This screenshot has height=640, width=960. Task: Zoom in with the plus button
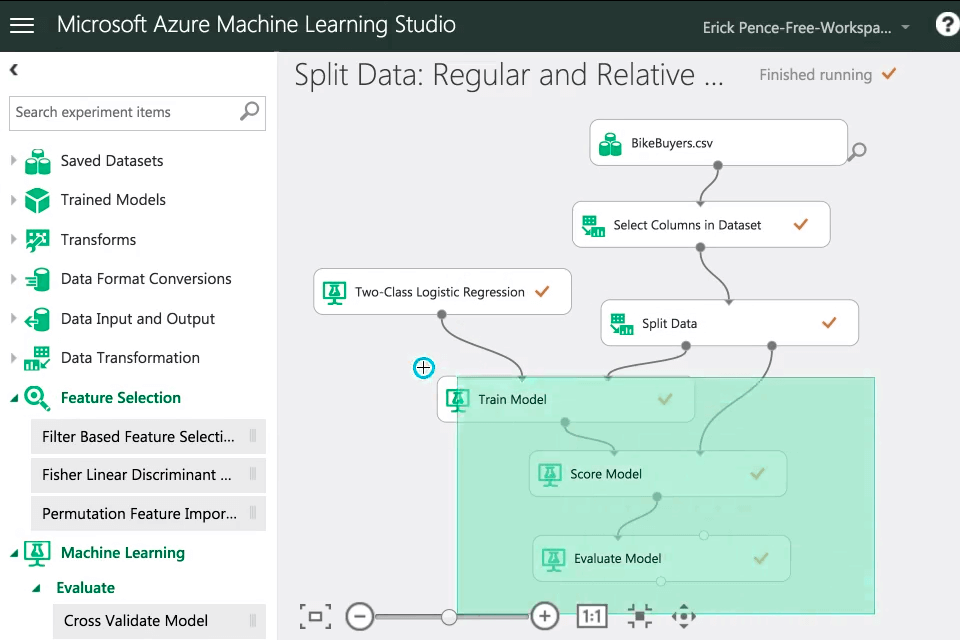tap(544, 616)
